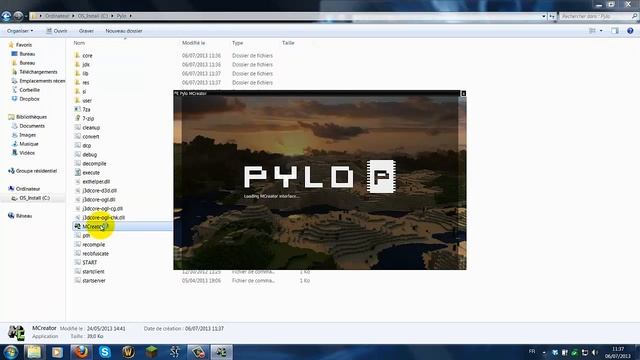Viewport: 640px width, 360px height.
Task: Toggle the preview pane icon
Action: coord(615,31)
